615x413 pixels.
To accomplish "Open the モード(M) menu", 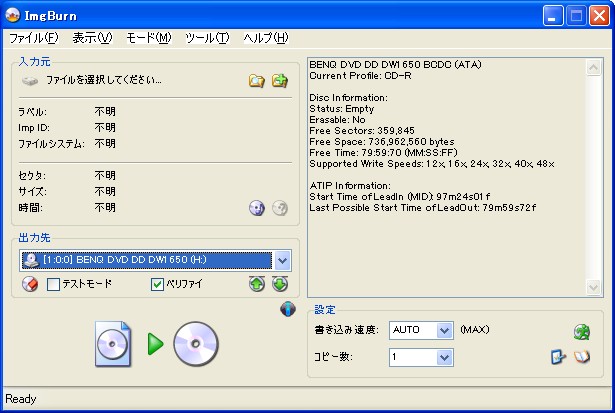I will [149, 38].
